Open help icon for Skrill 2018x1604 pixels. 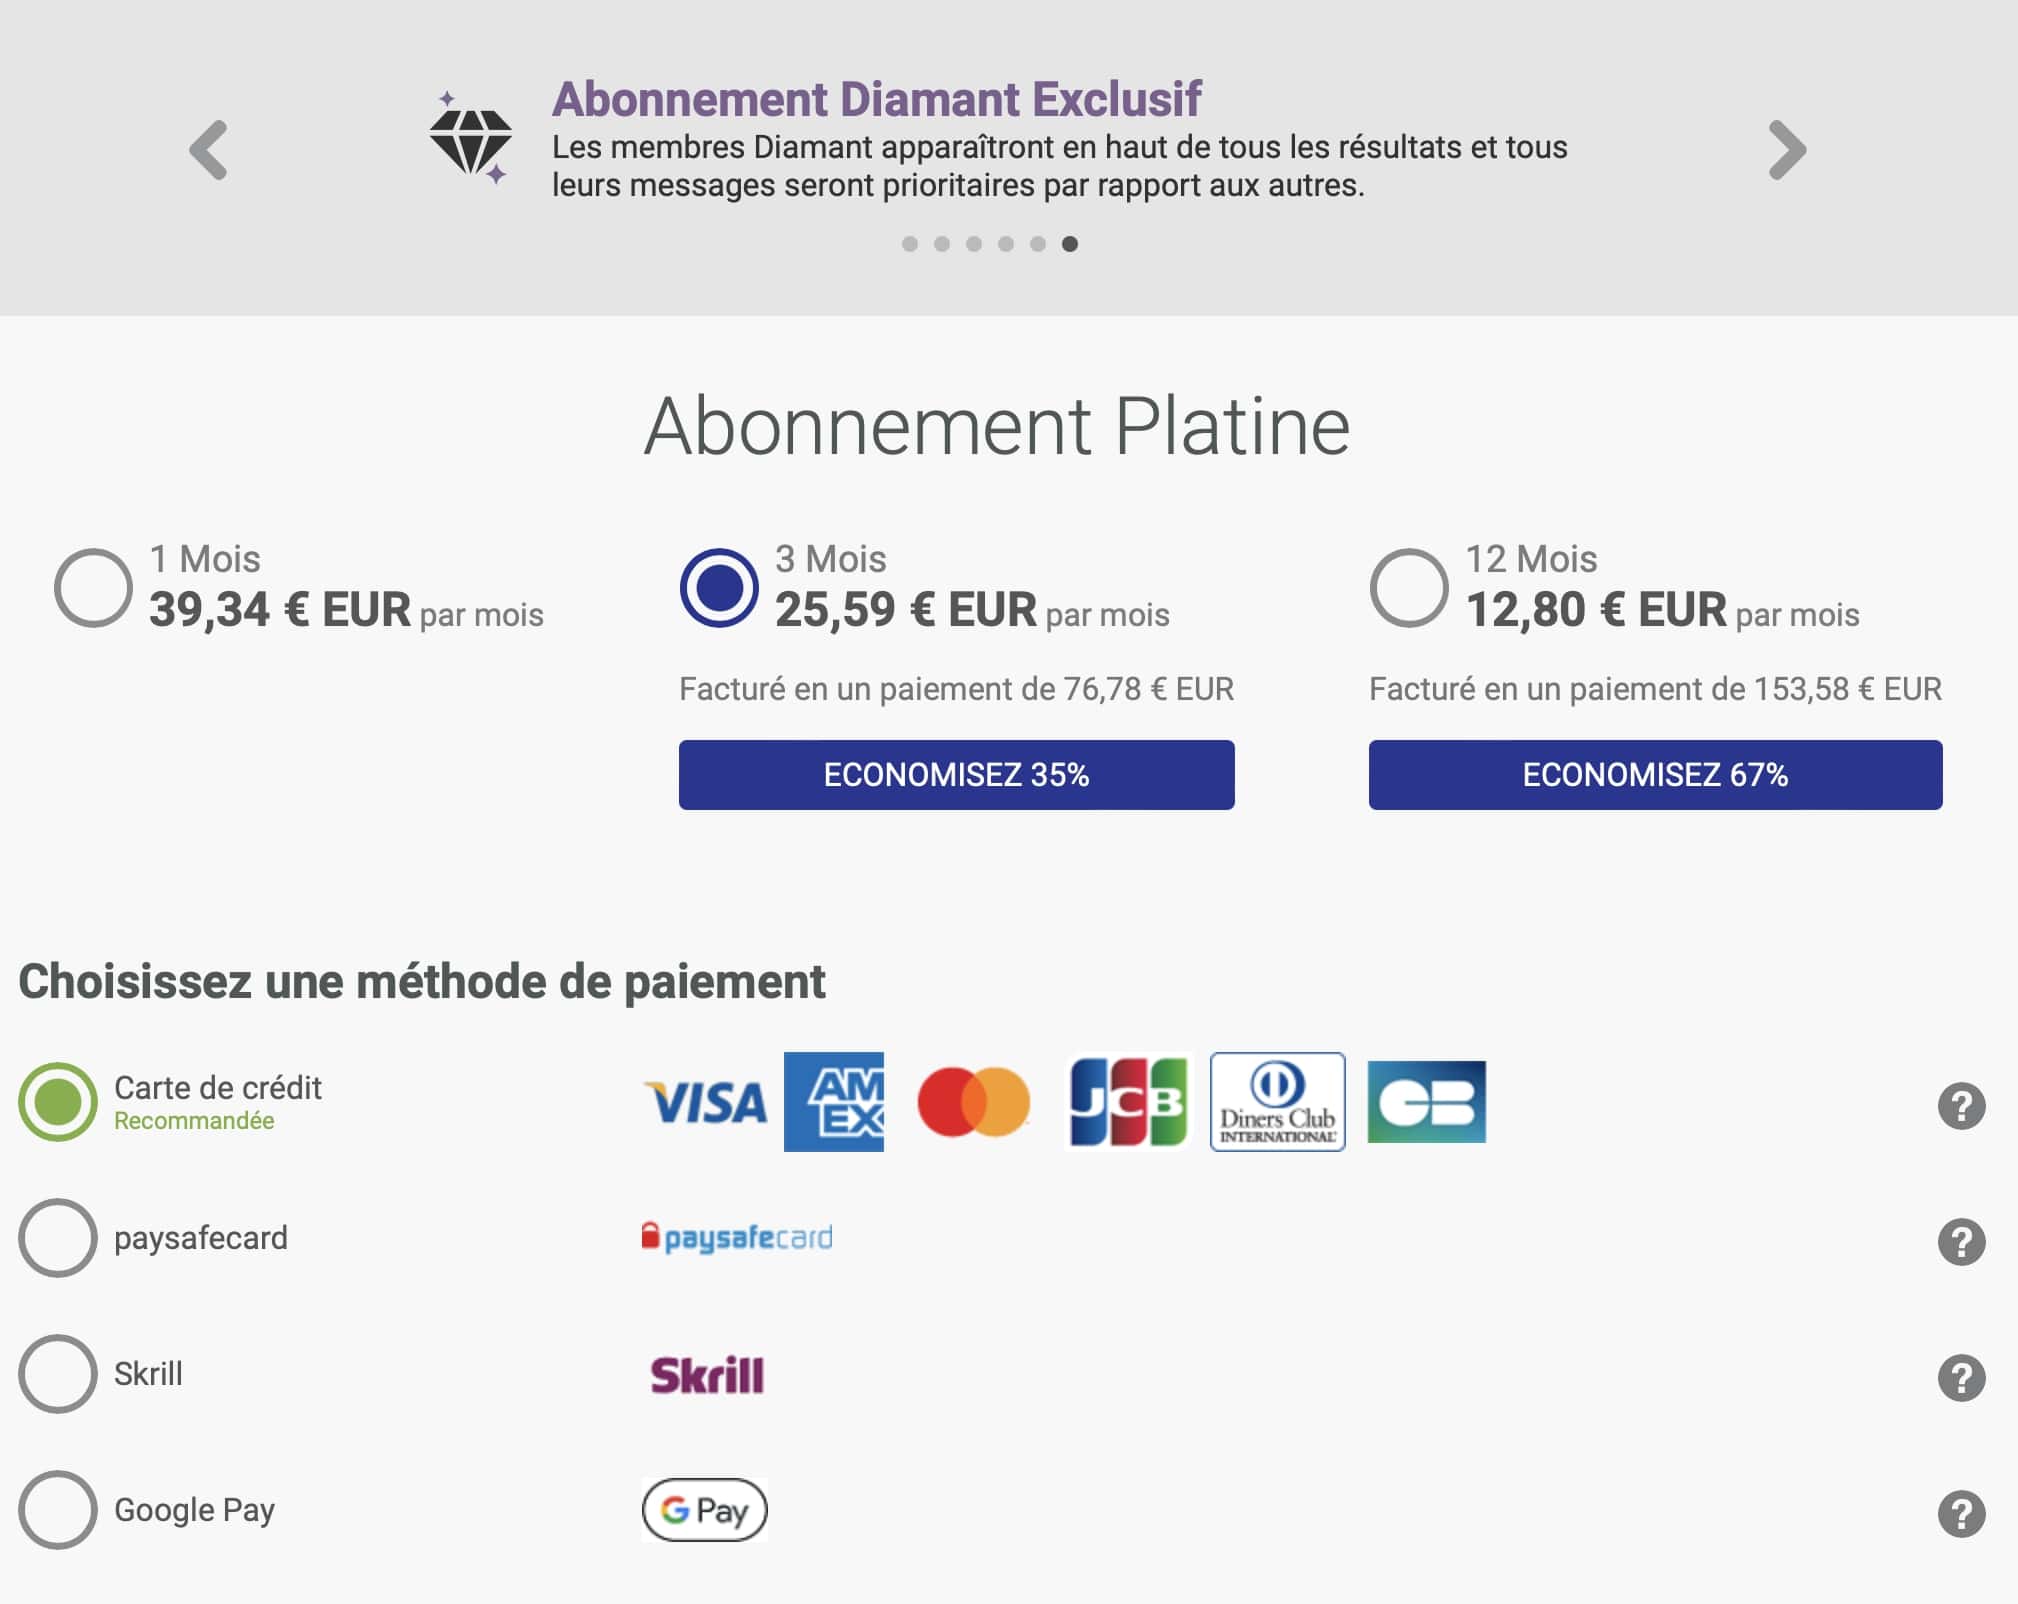[x=1961, y=1378]
